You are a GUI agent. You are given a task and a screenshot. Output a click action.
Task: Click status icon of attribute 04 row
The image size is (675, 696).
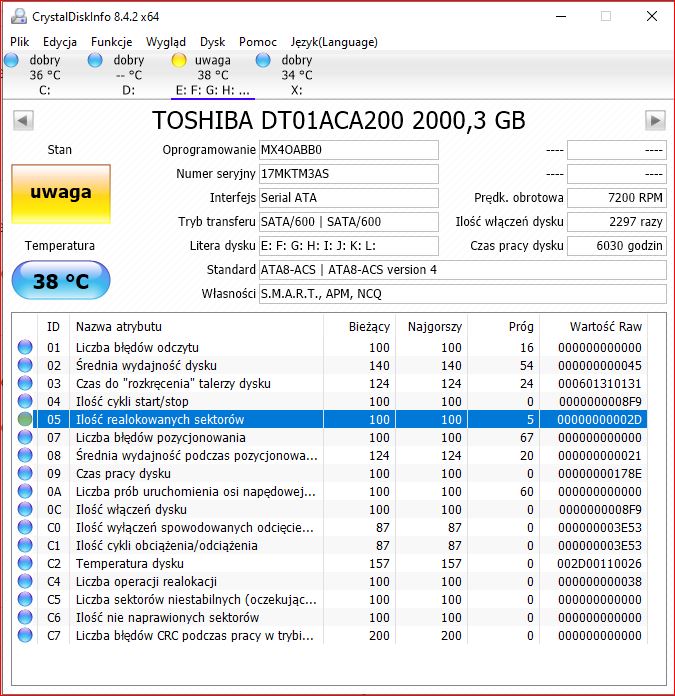coord(25,401)
